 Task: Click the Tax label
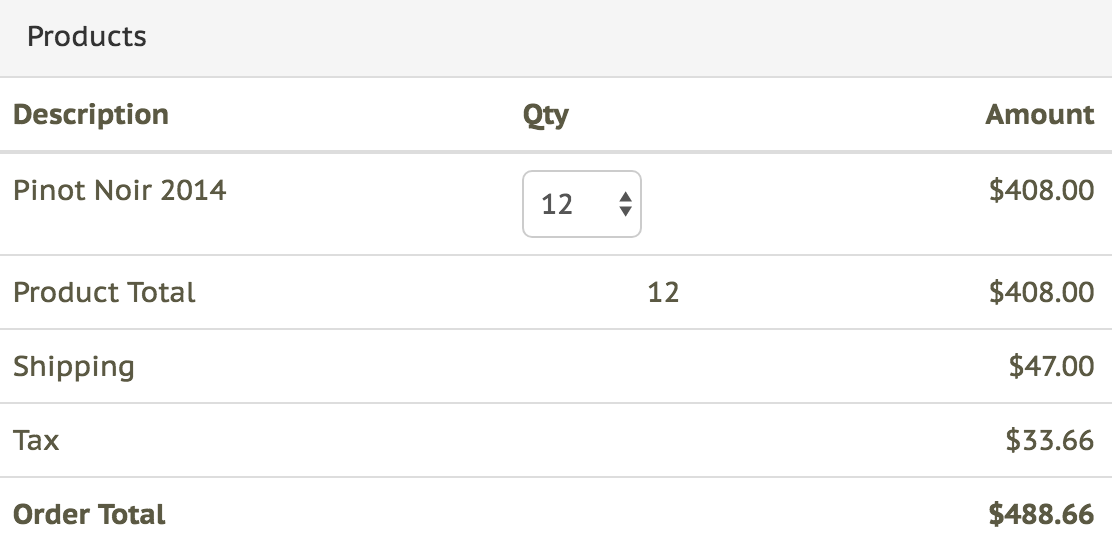pos(36,440)
